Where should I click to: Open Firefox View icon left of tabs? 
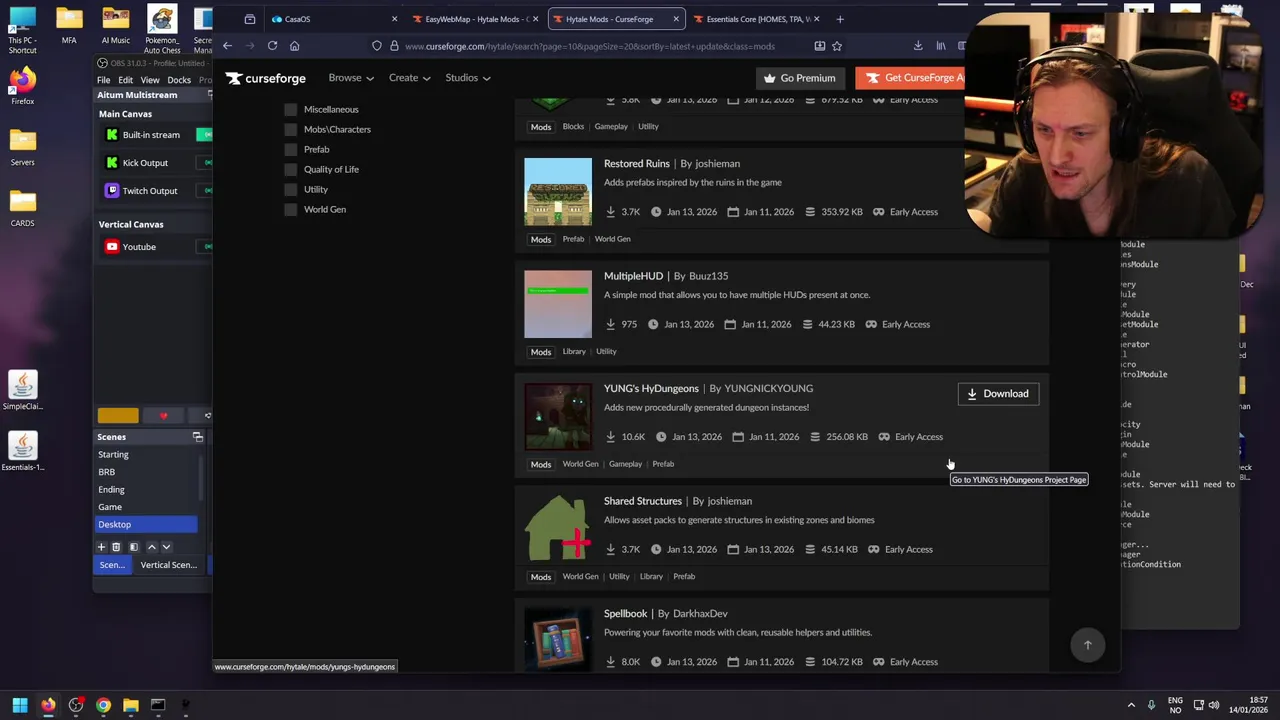point(250,19)
